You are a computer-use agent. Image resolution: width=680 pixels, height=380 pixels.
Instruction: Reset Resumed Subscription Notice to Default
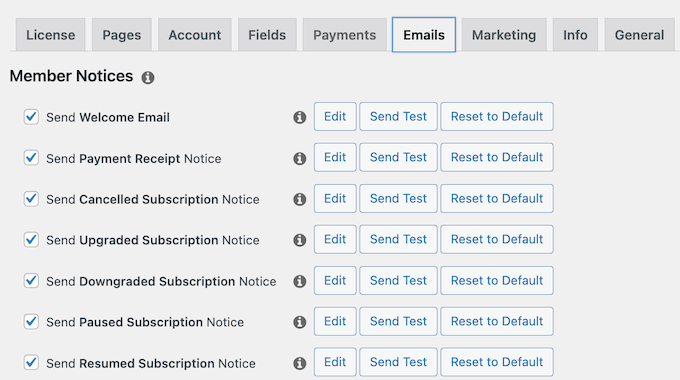[497, 362]
